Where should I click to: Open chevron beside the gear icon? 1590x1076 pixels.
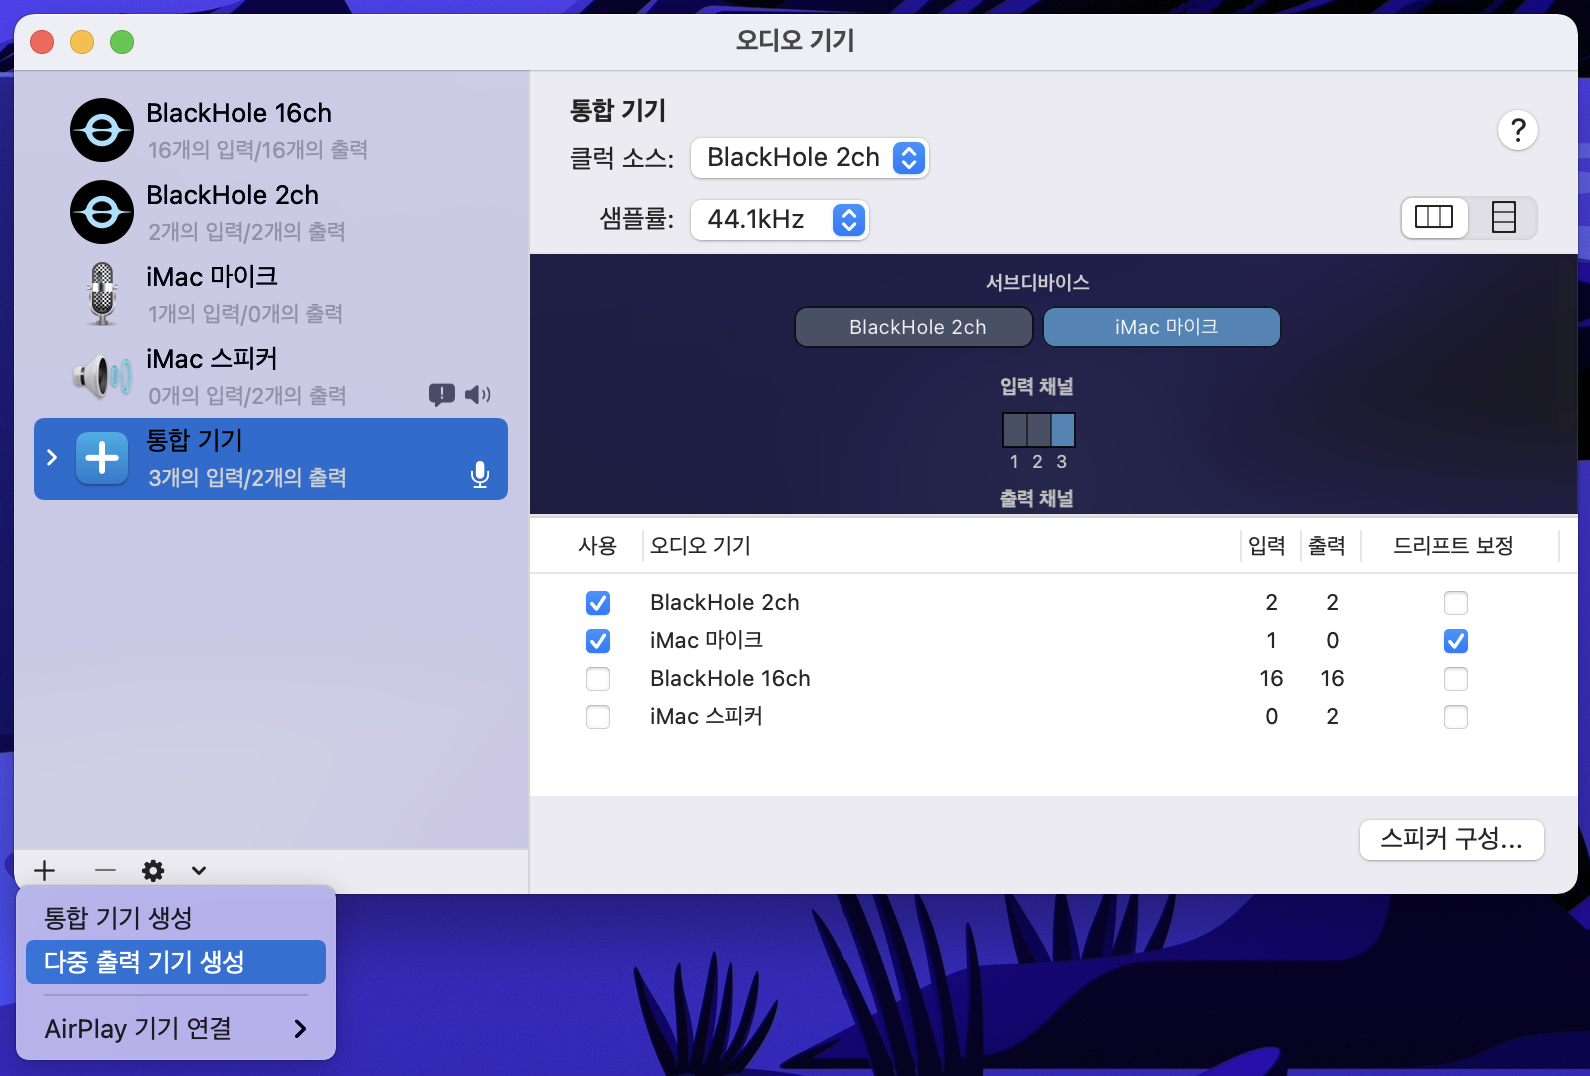click(x=199, y=870)
